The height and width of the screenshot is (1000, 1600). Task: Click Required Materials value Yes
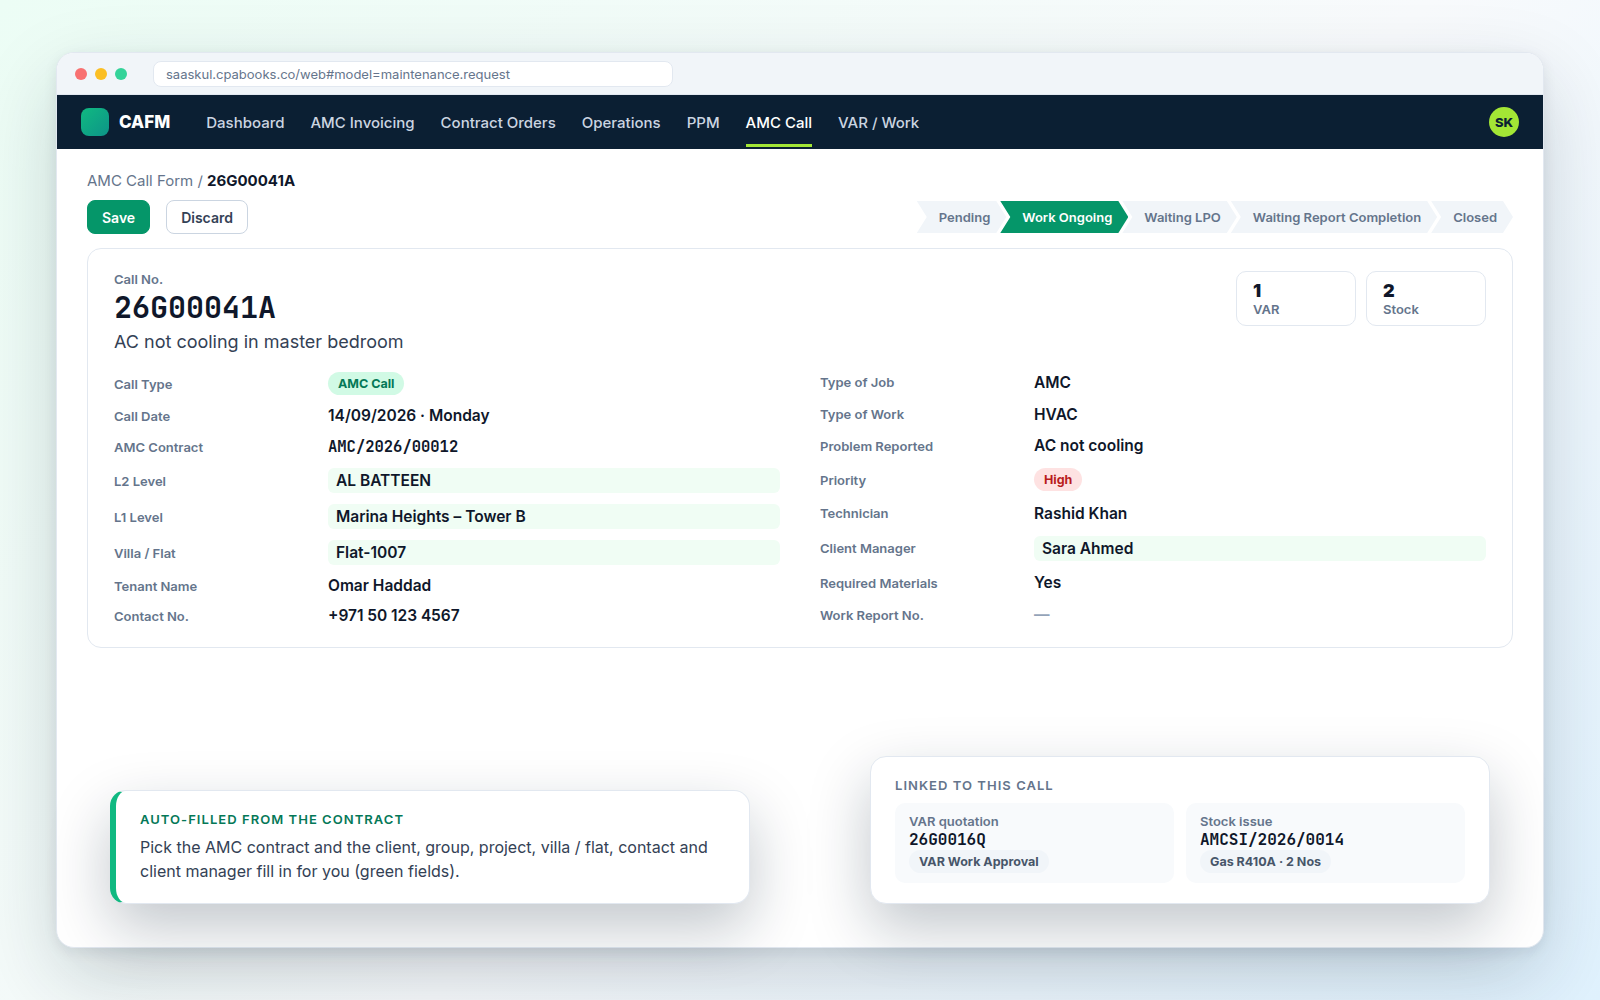click(x=1047, y=582)
